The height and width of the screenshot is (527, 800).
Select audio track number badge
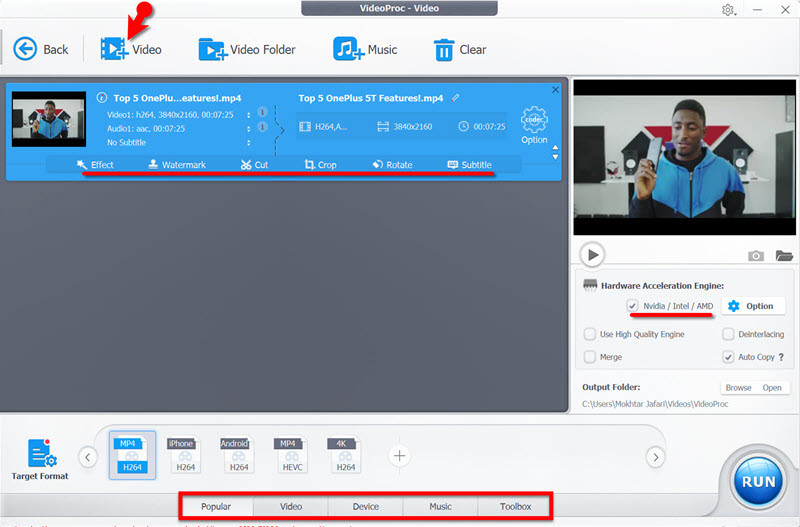click(x=262, y=127)
